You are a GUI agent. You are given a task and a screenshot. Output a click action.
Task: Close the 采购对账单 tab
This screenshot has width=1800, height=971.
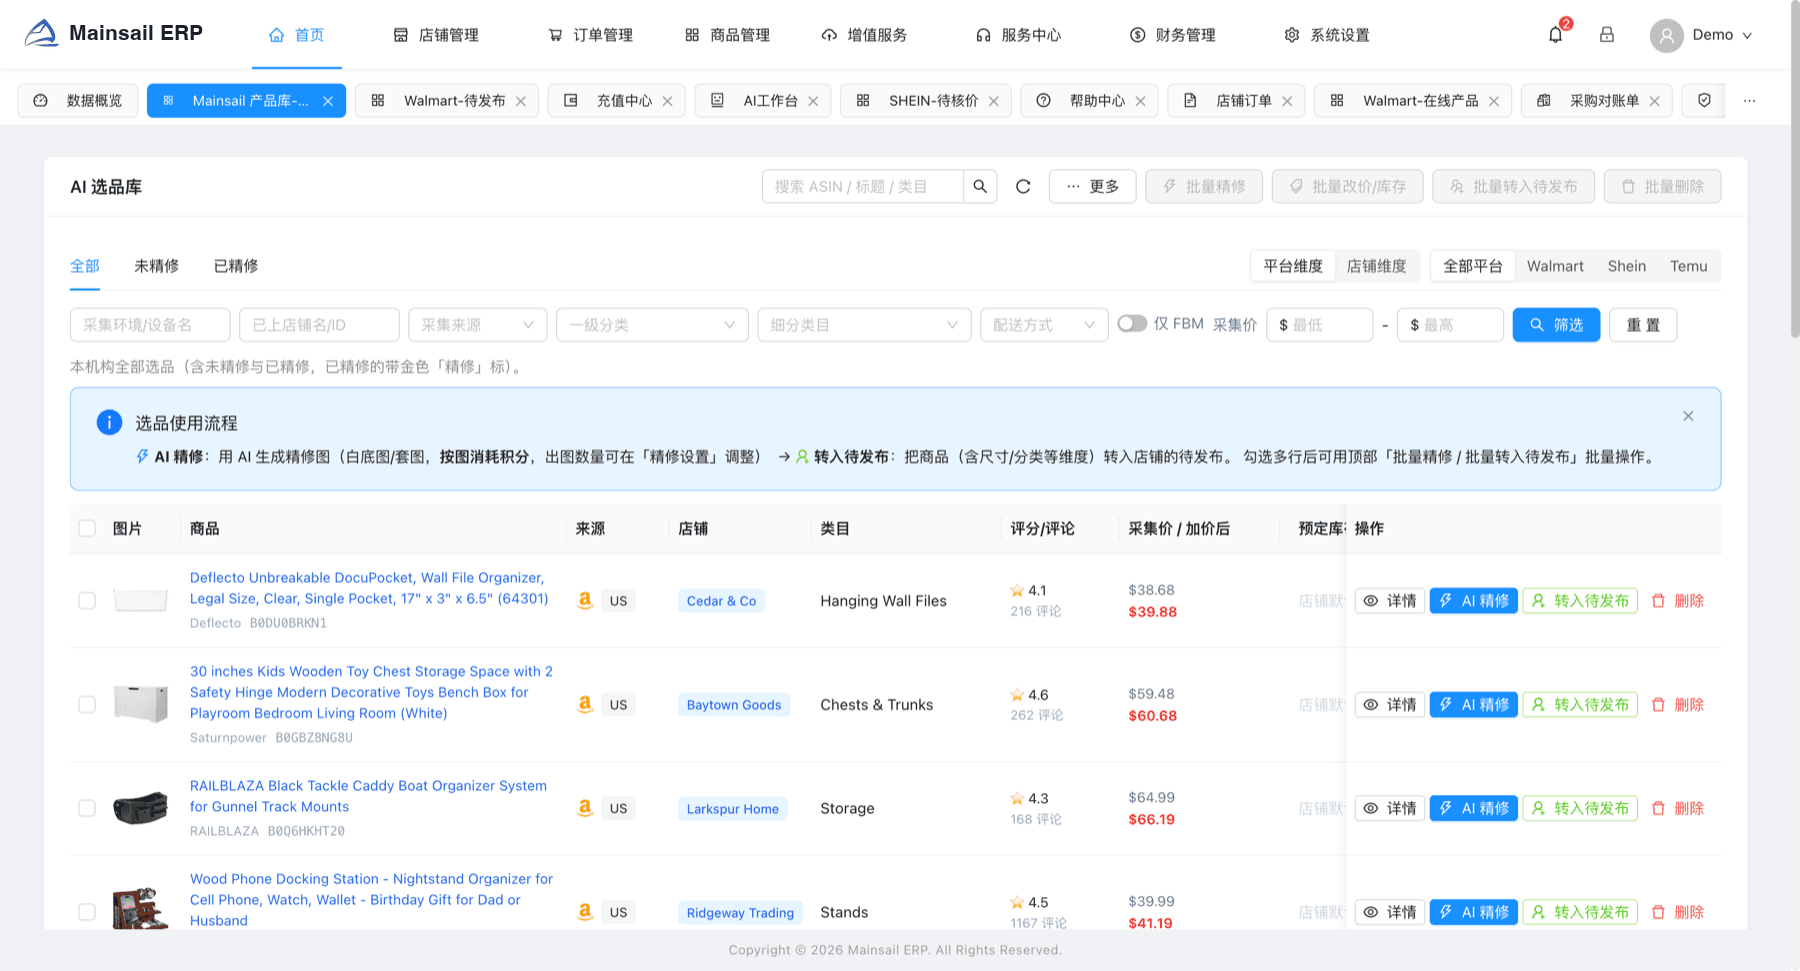point(1655,101)
